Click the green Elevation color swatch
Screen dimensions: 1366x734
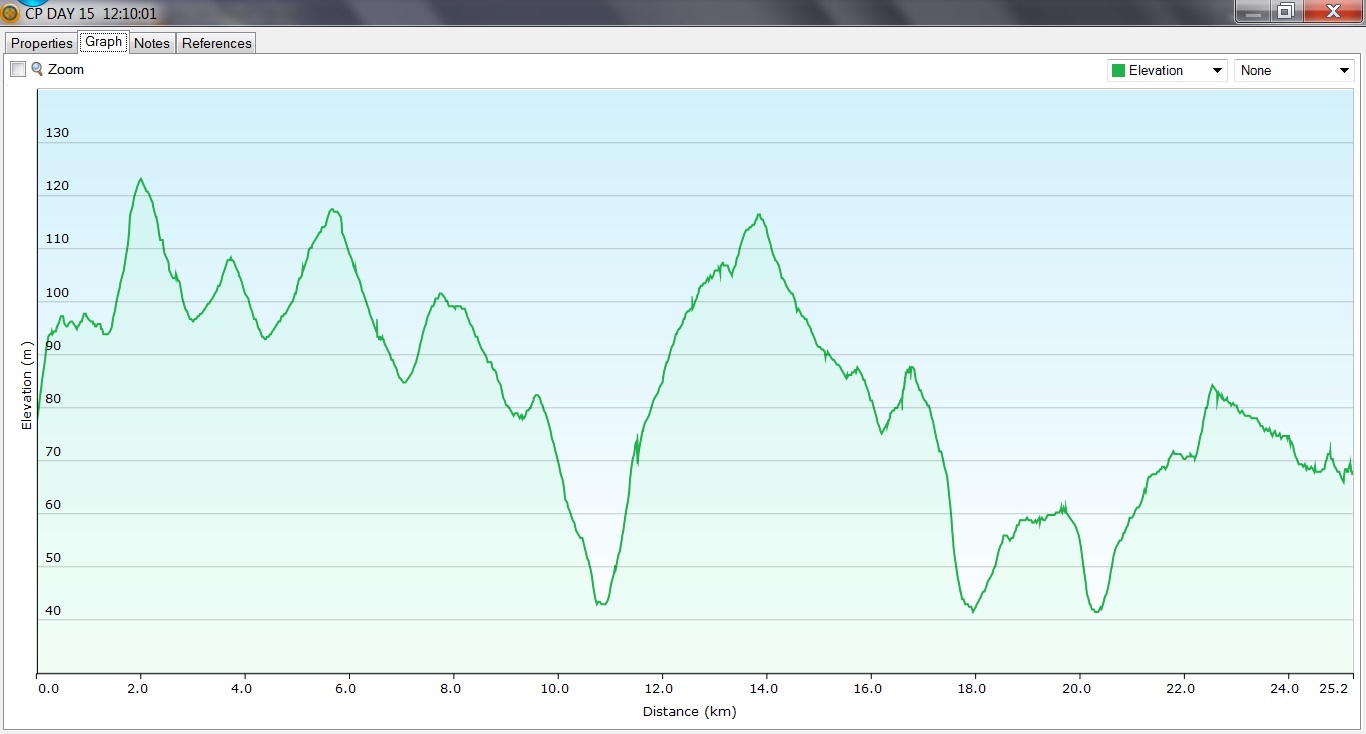(x=1118, y=71)
